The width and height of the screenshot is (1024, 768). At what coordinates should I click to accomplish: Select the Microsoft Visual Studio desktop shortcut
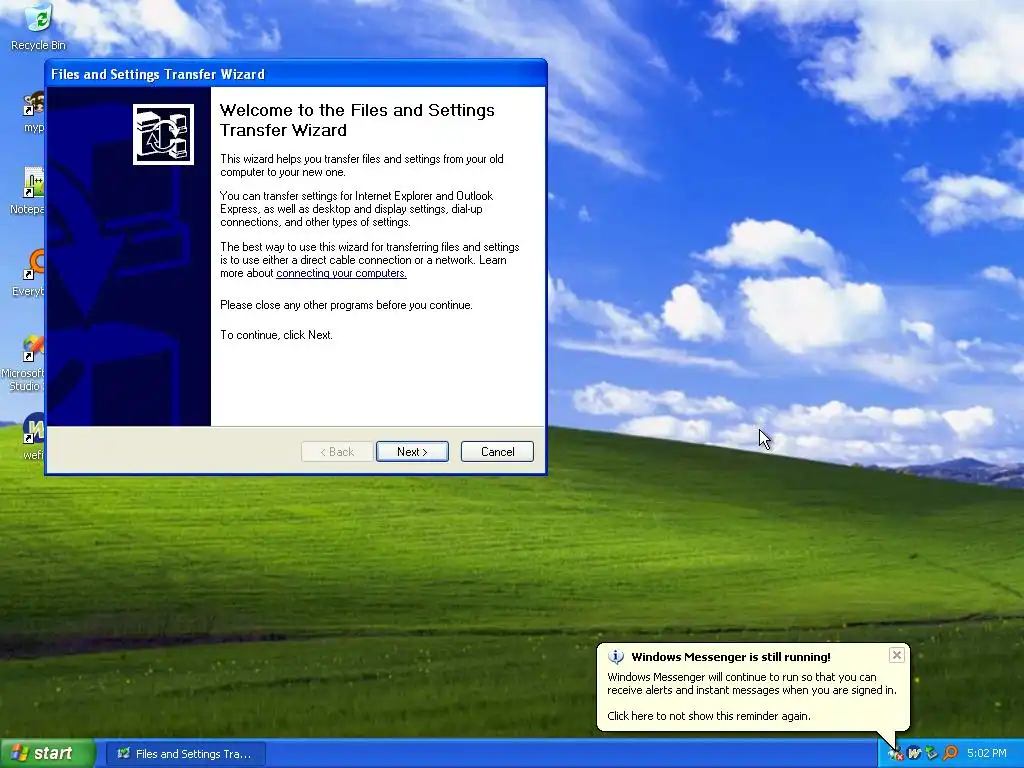coord(26,363)
